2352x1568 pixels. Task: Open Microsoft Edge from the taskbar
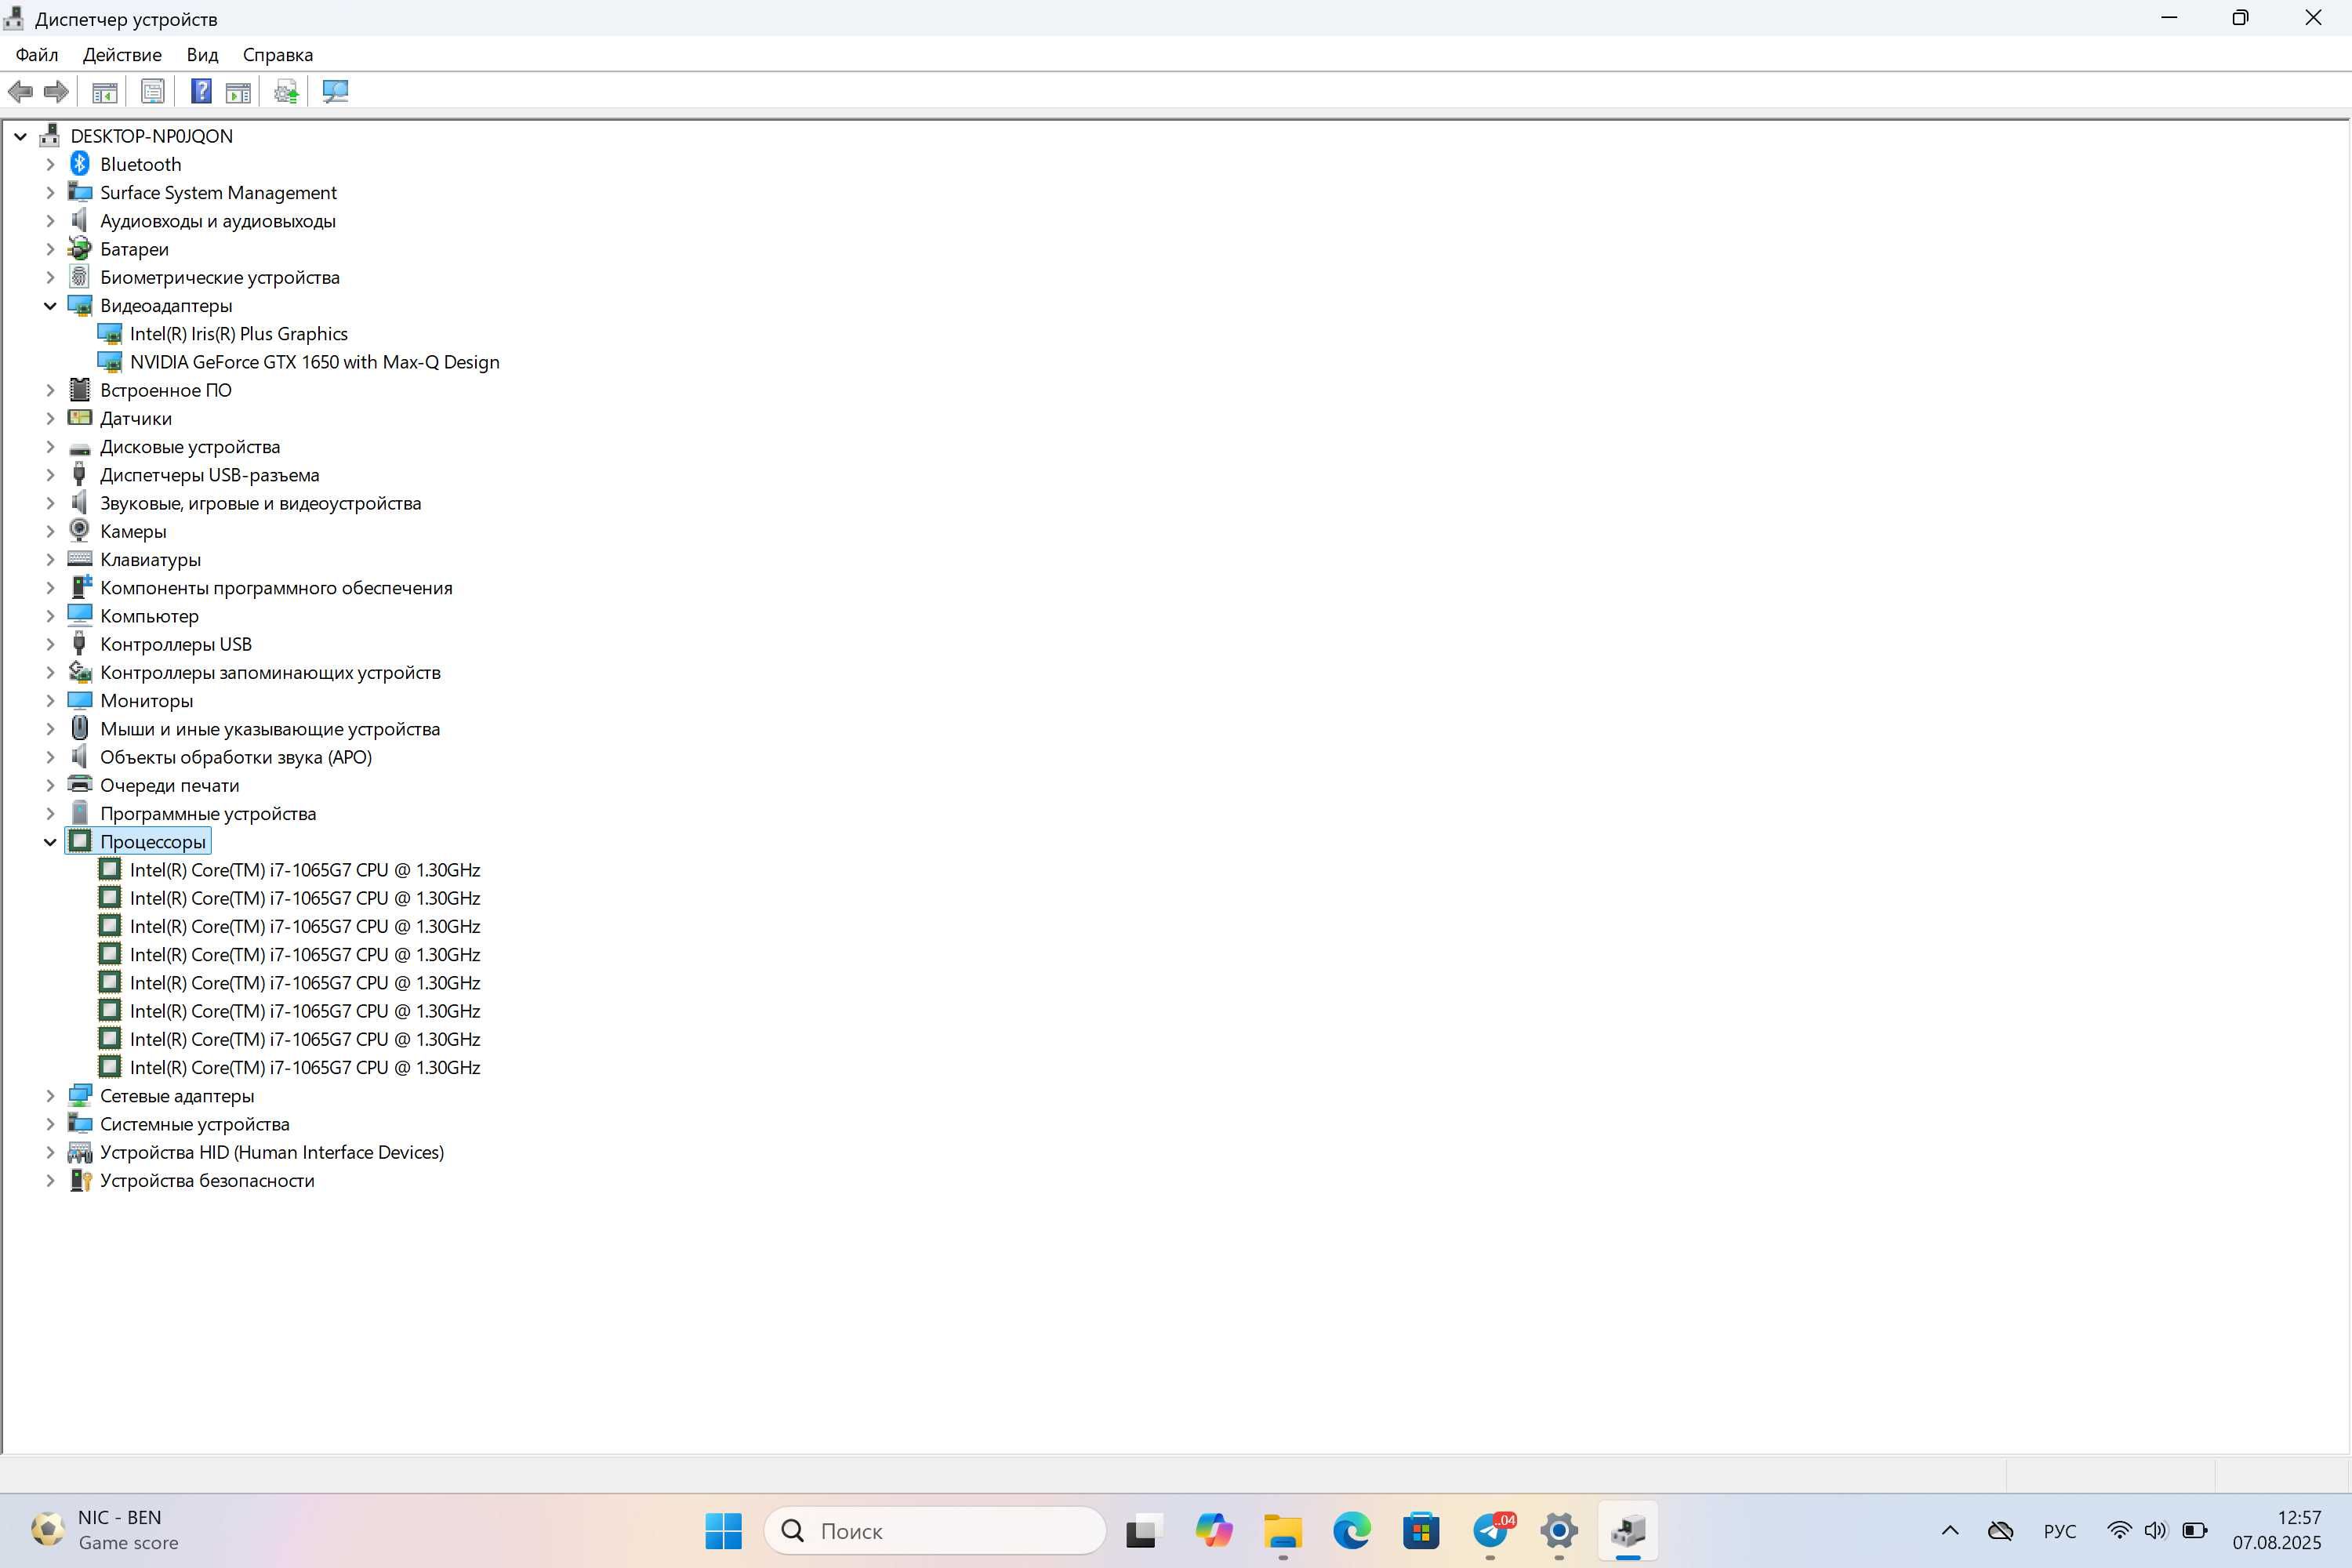[x=1351, y=1530]
